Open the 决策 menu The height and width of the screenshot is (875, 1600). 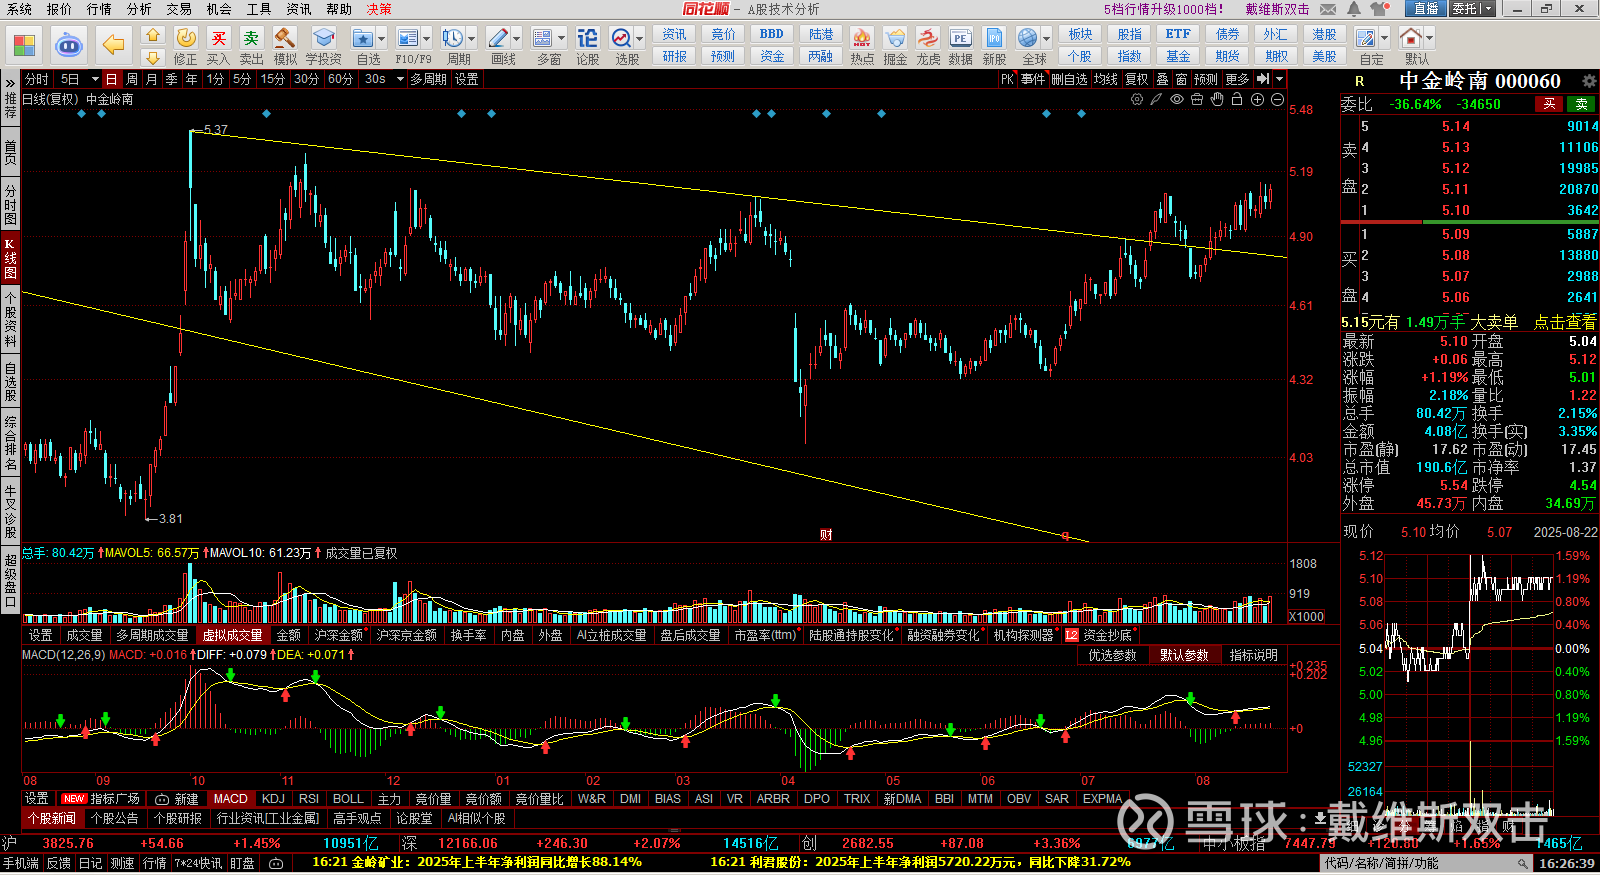pos(379,9)
